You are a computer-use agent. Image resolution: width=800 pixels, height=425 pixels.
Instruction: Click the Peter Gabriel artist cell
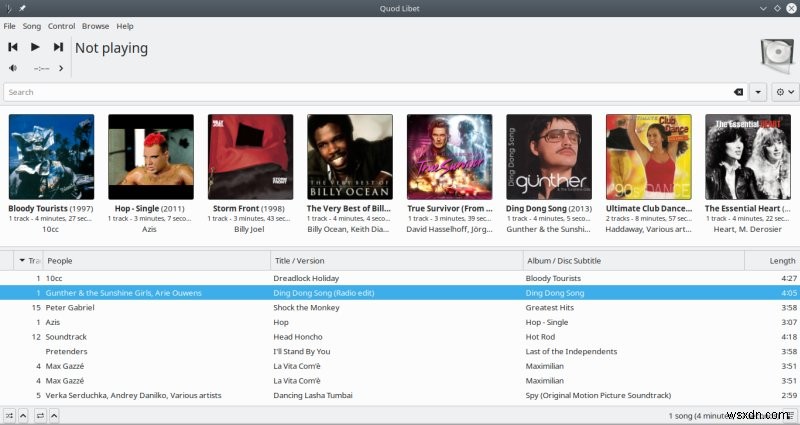70,308
